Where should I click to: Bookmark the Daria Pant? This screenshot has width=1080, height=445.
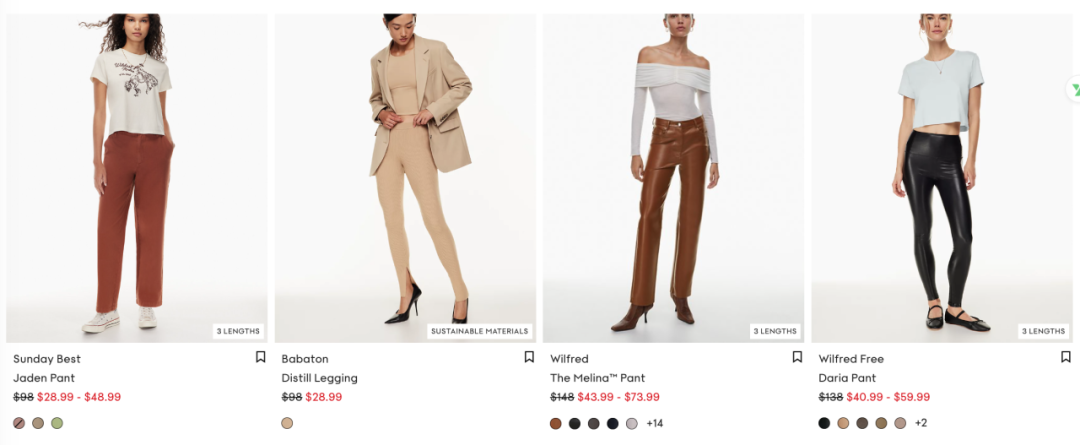[x=1066, y=357]
